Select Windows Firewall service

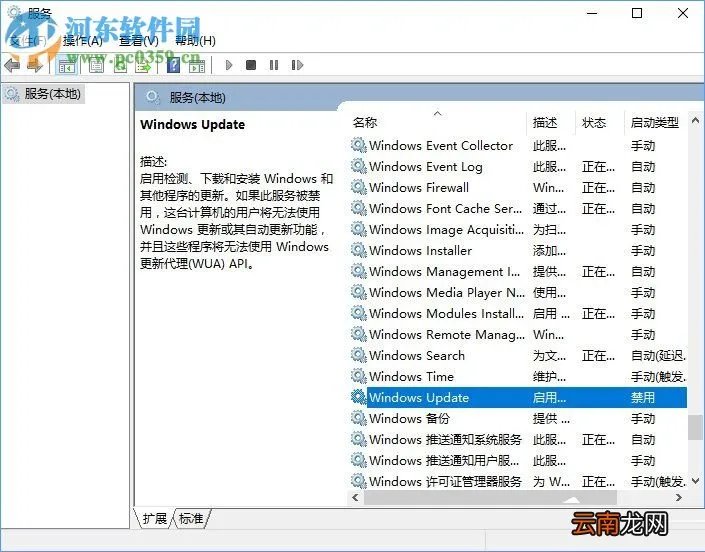[x=518, y=187]
